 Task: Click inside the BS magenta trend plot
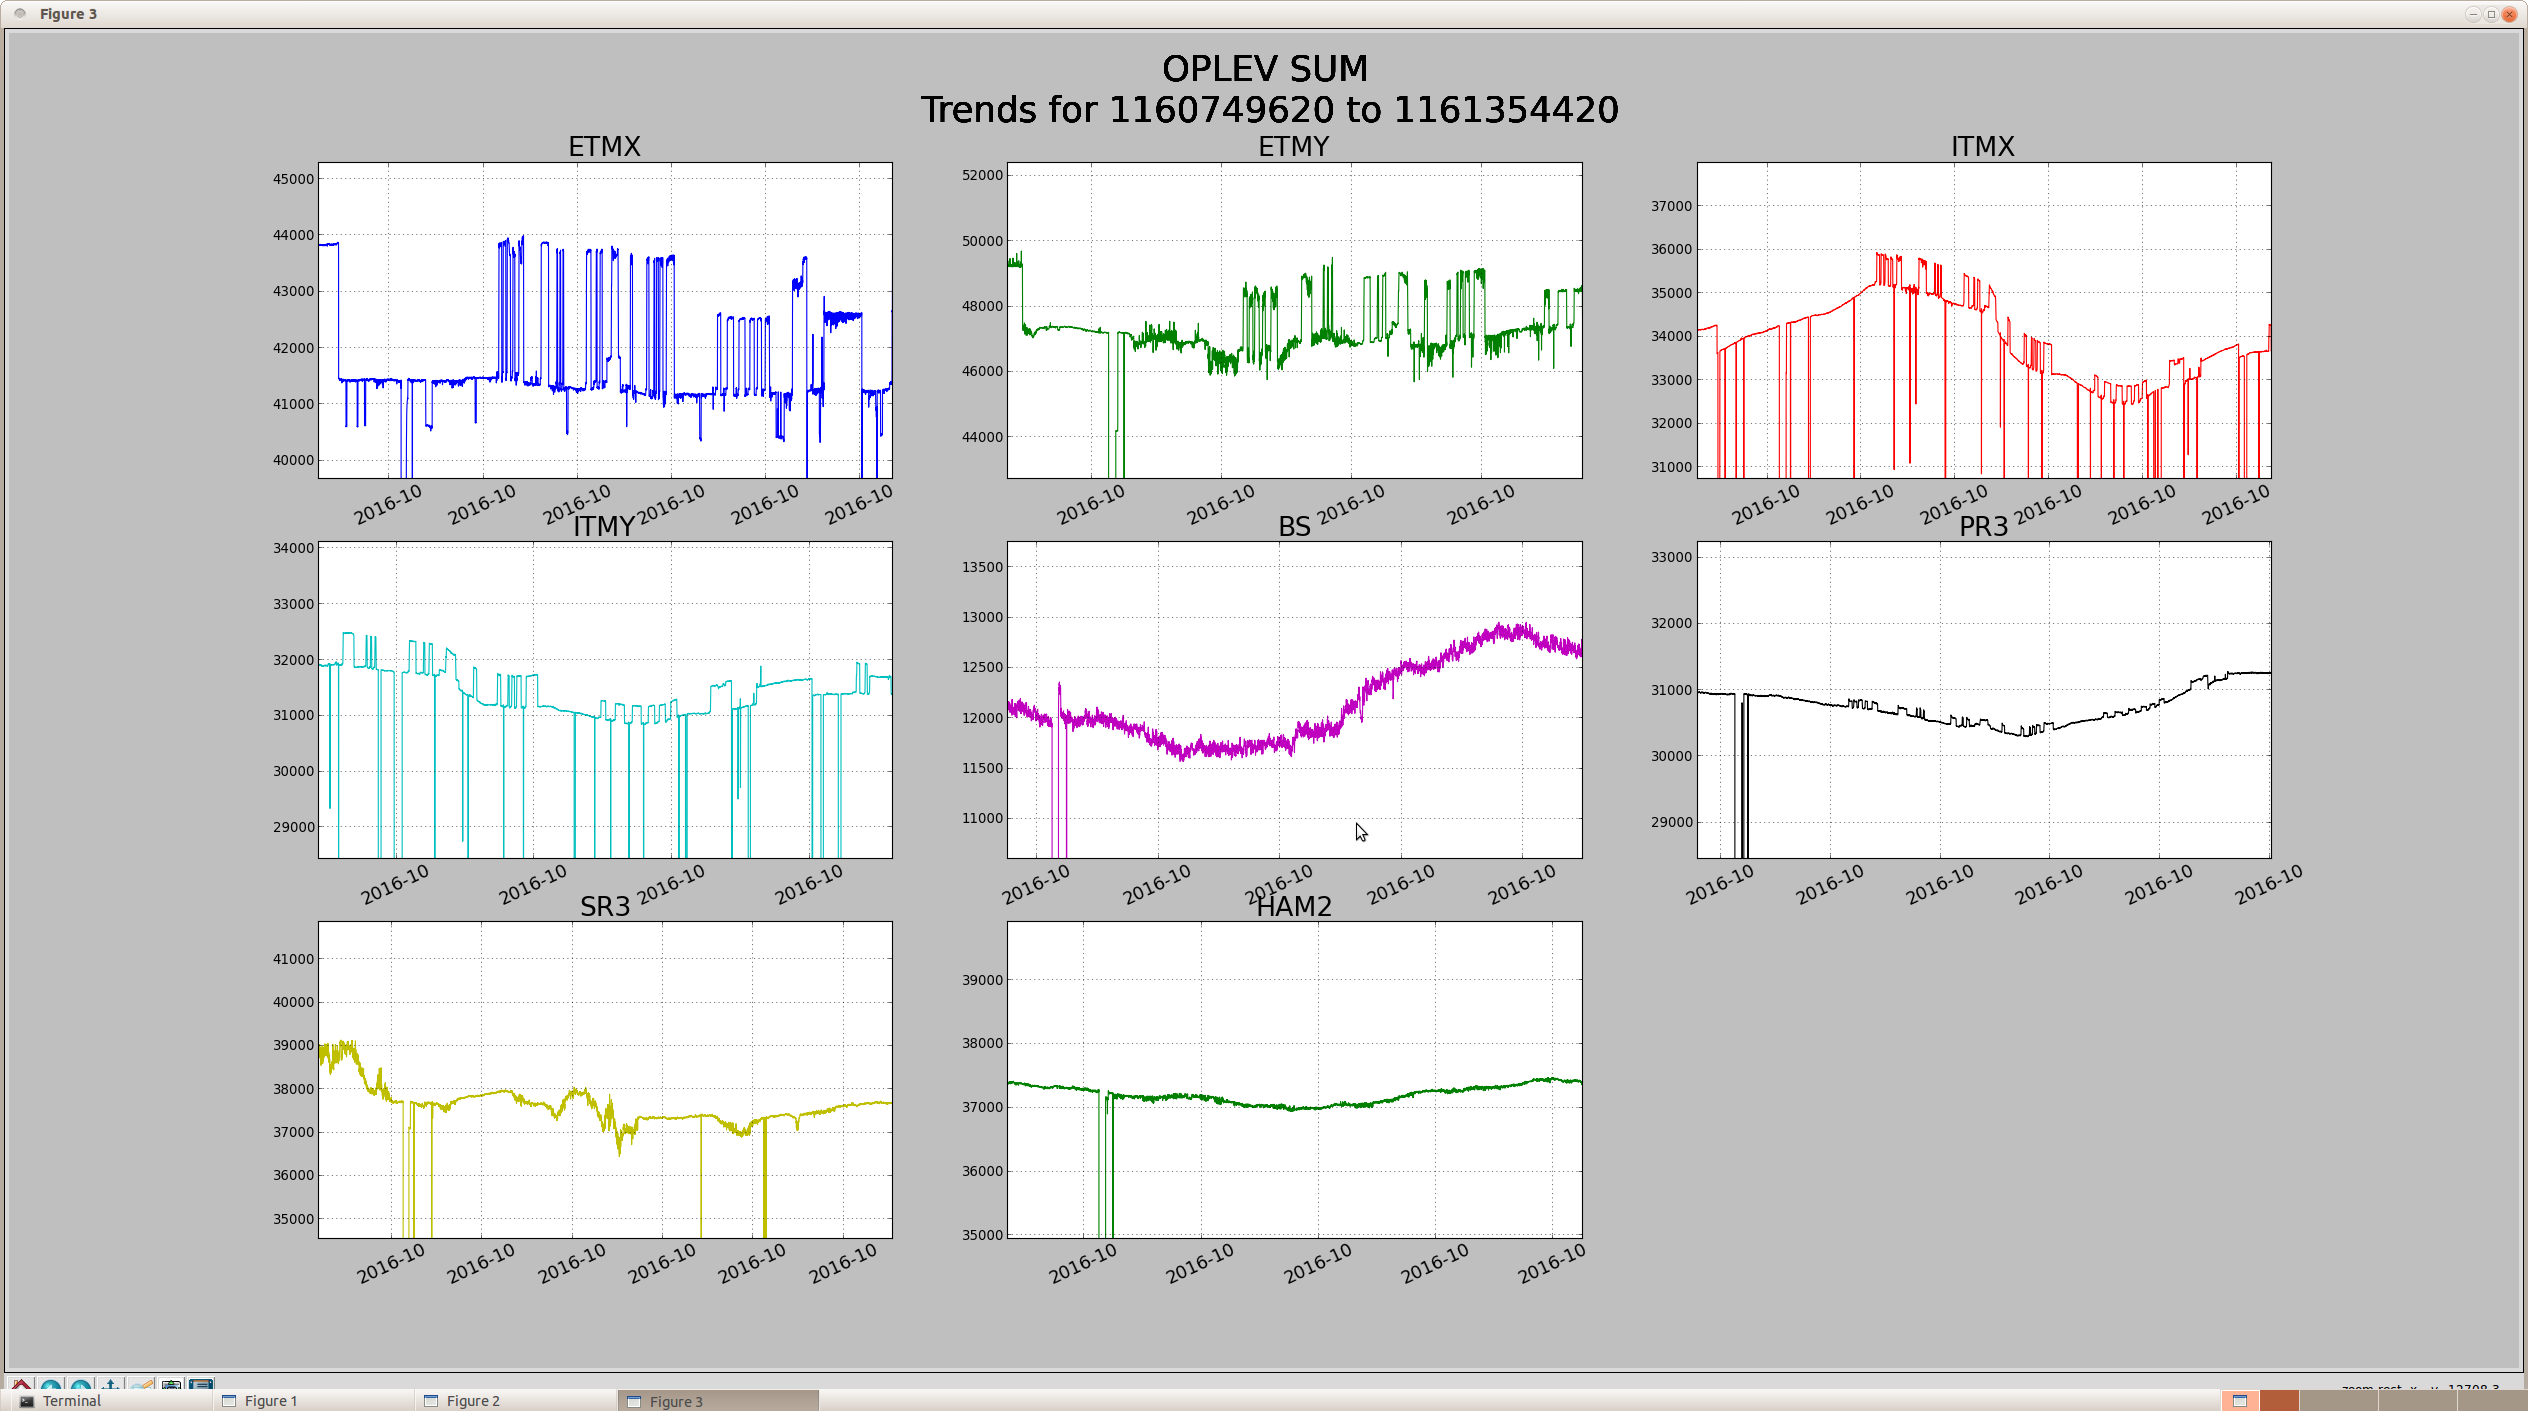1294,699
